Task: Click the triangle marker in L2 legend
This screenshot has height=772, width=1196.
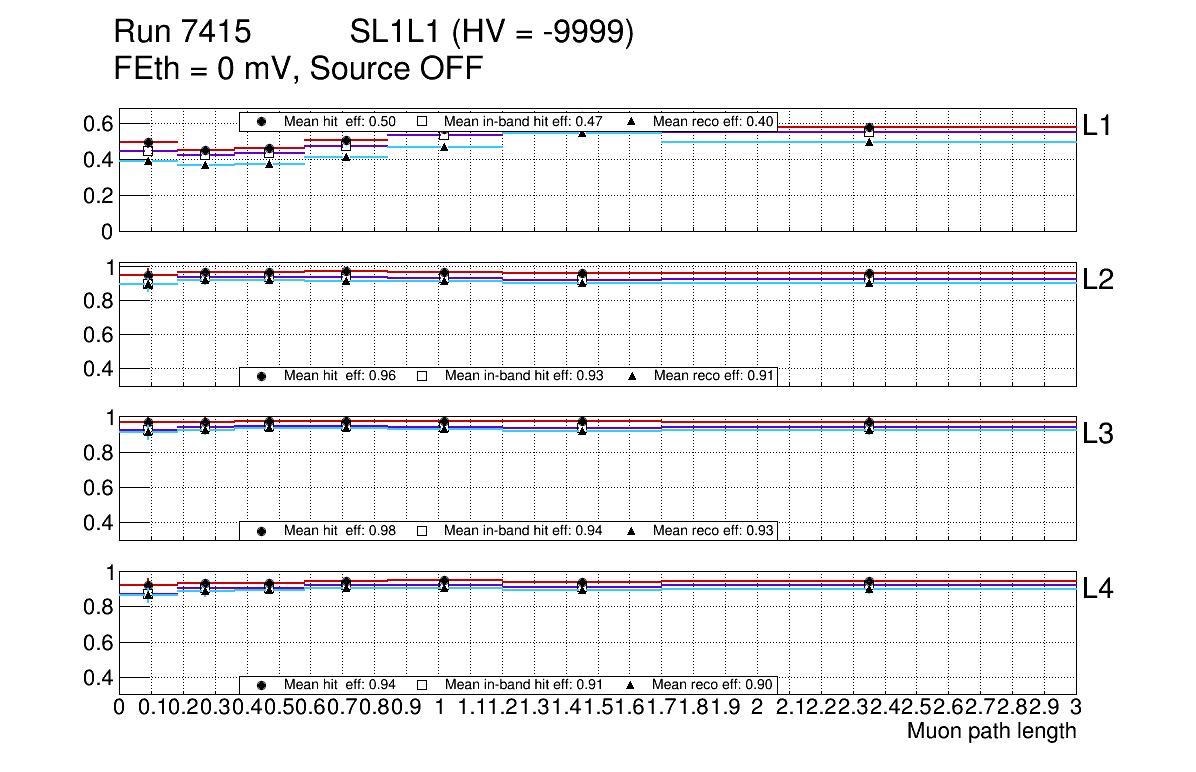Action: click(632, 376)
